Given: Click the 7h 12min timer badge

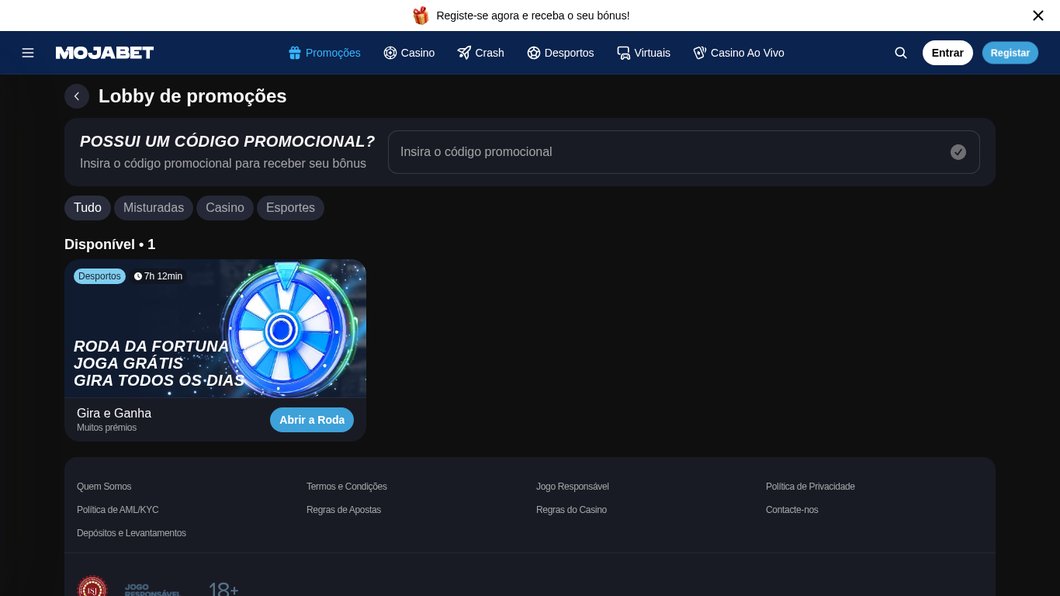Looking at the screenshot, I should coord(158,276).
